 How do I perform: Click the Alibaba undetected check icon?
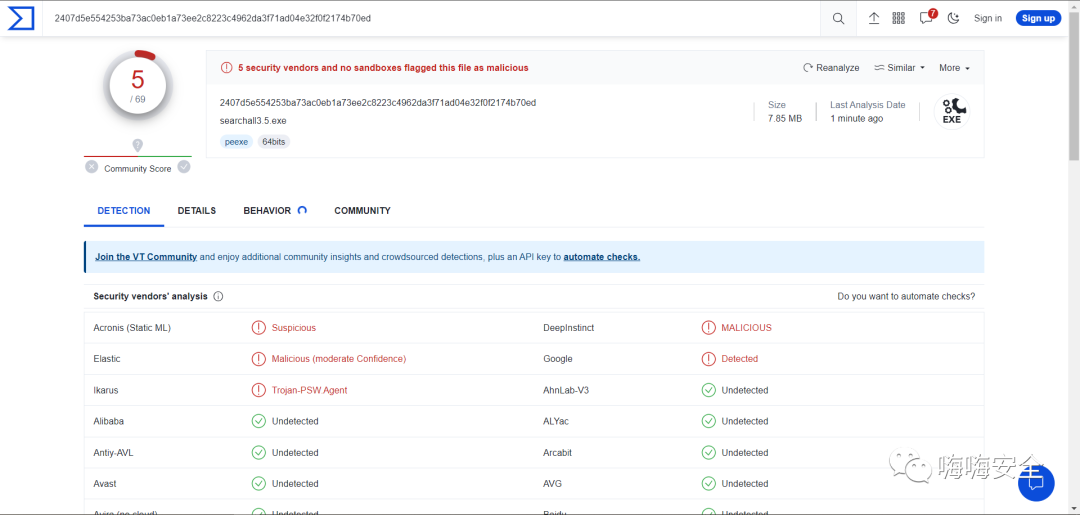coord(258,421)
